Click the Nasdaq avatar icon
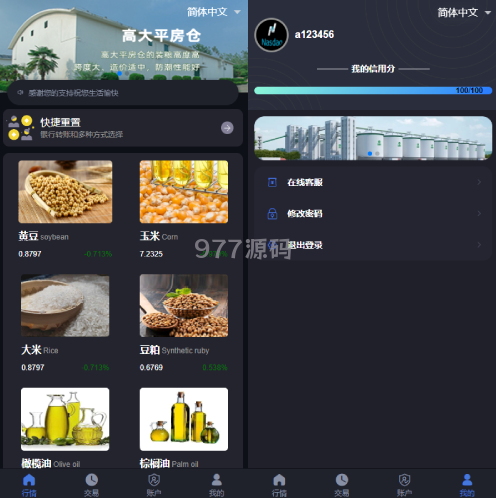The image size is (496, 498). pyautogui.click(x=271, y=35)
